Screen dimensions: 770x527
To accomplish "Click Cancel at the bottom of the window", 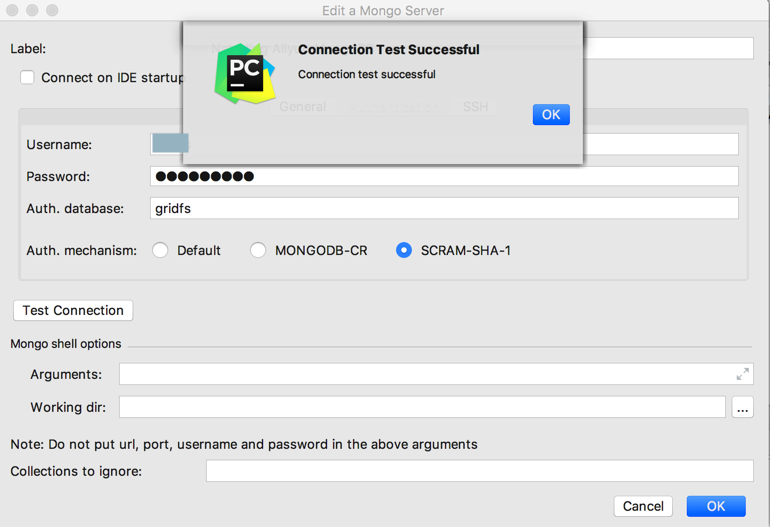I will coord(643,506).
